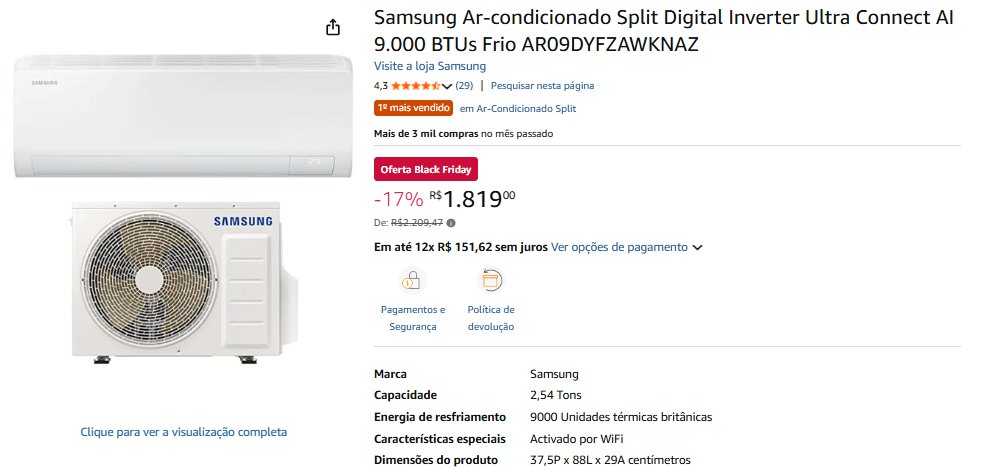Open Ver opções de pagamento link
Viewport: 983px width, 475px height.
[619, 247]
